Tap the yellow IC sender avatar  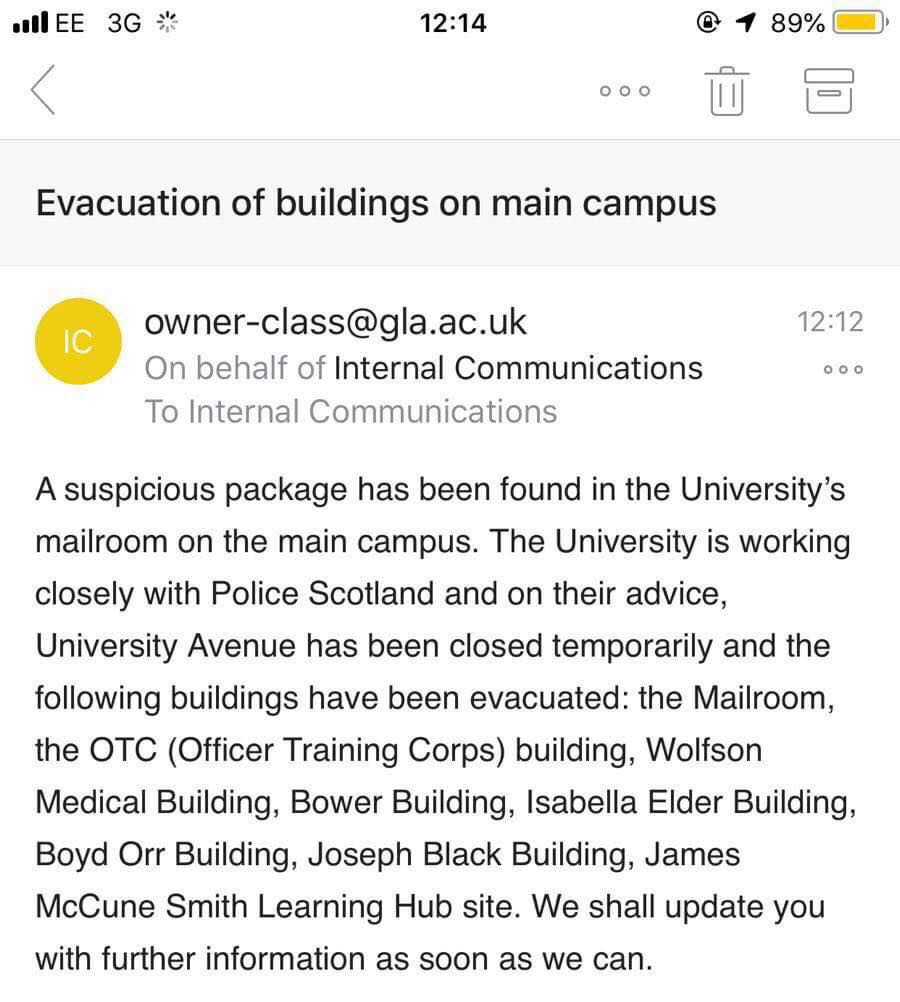(78, 341)
